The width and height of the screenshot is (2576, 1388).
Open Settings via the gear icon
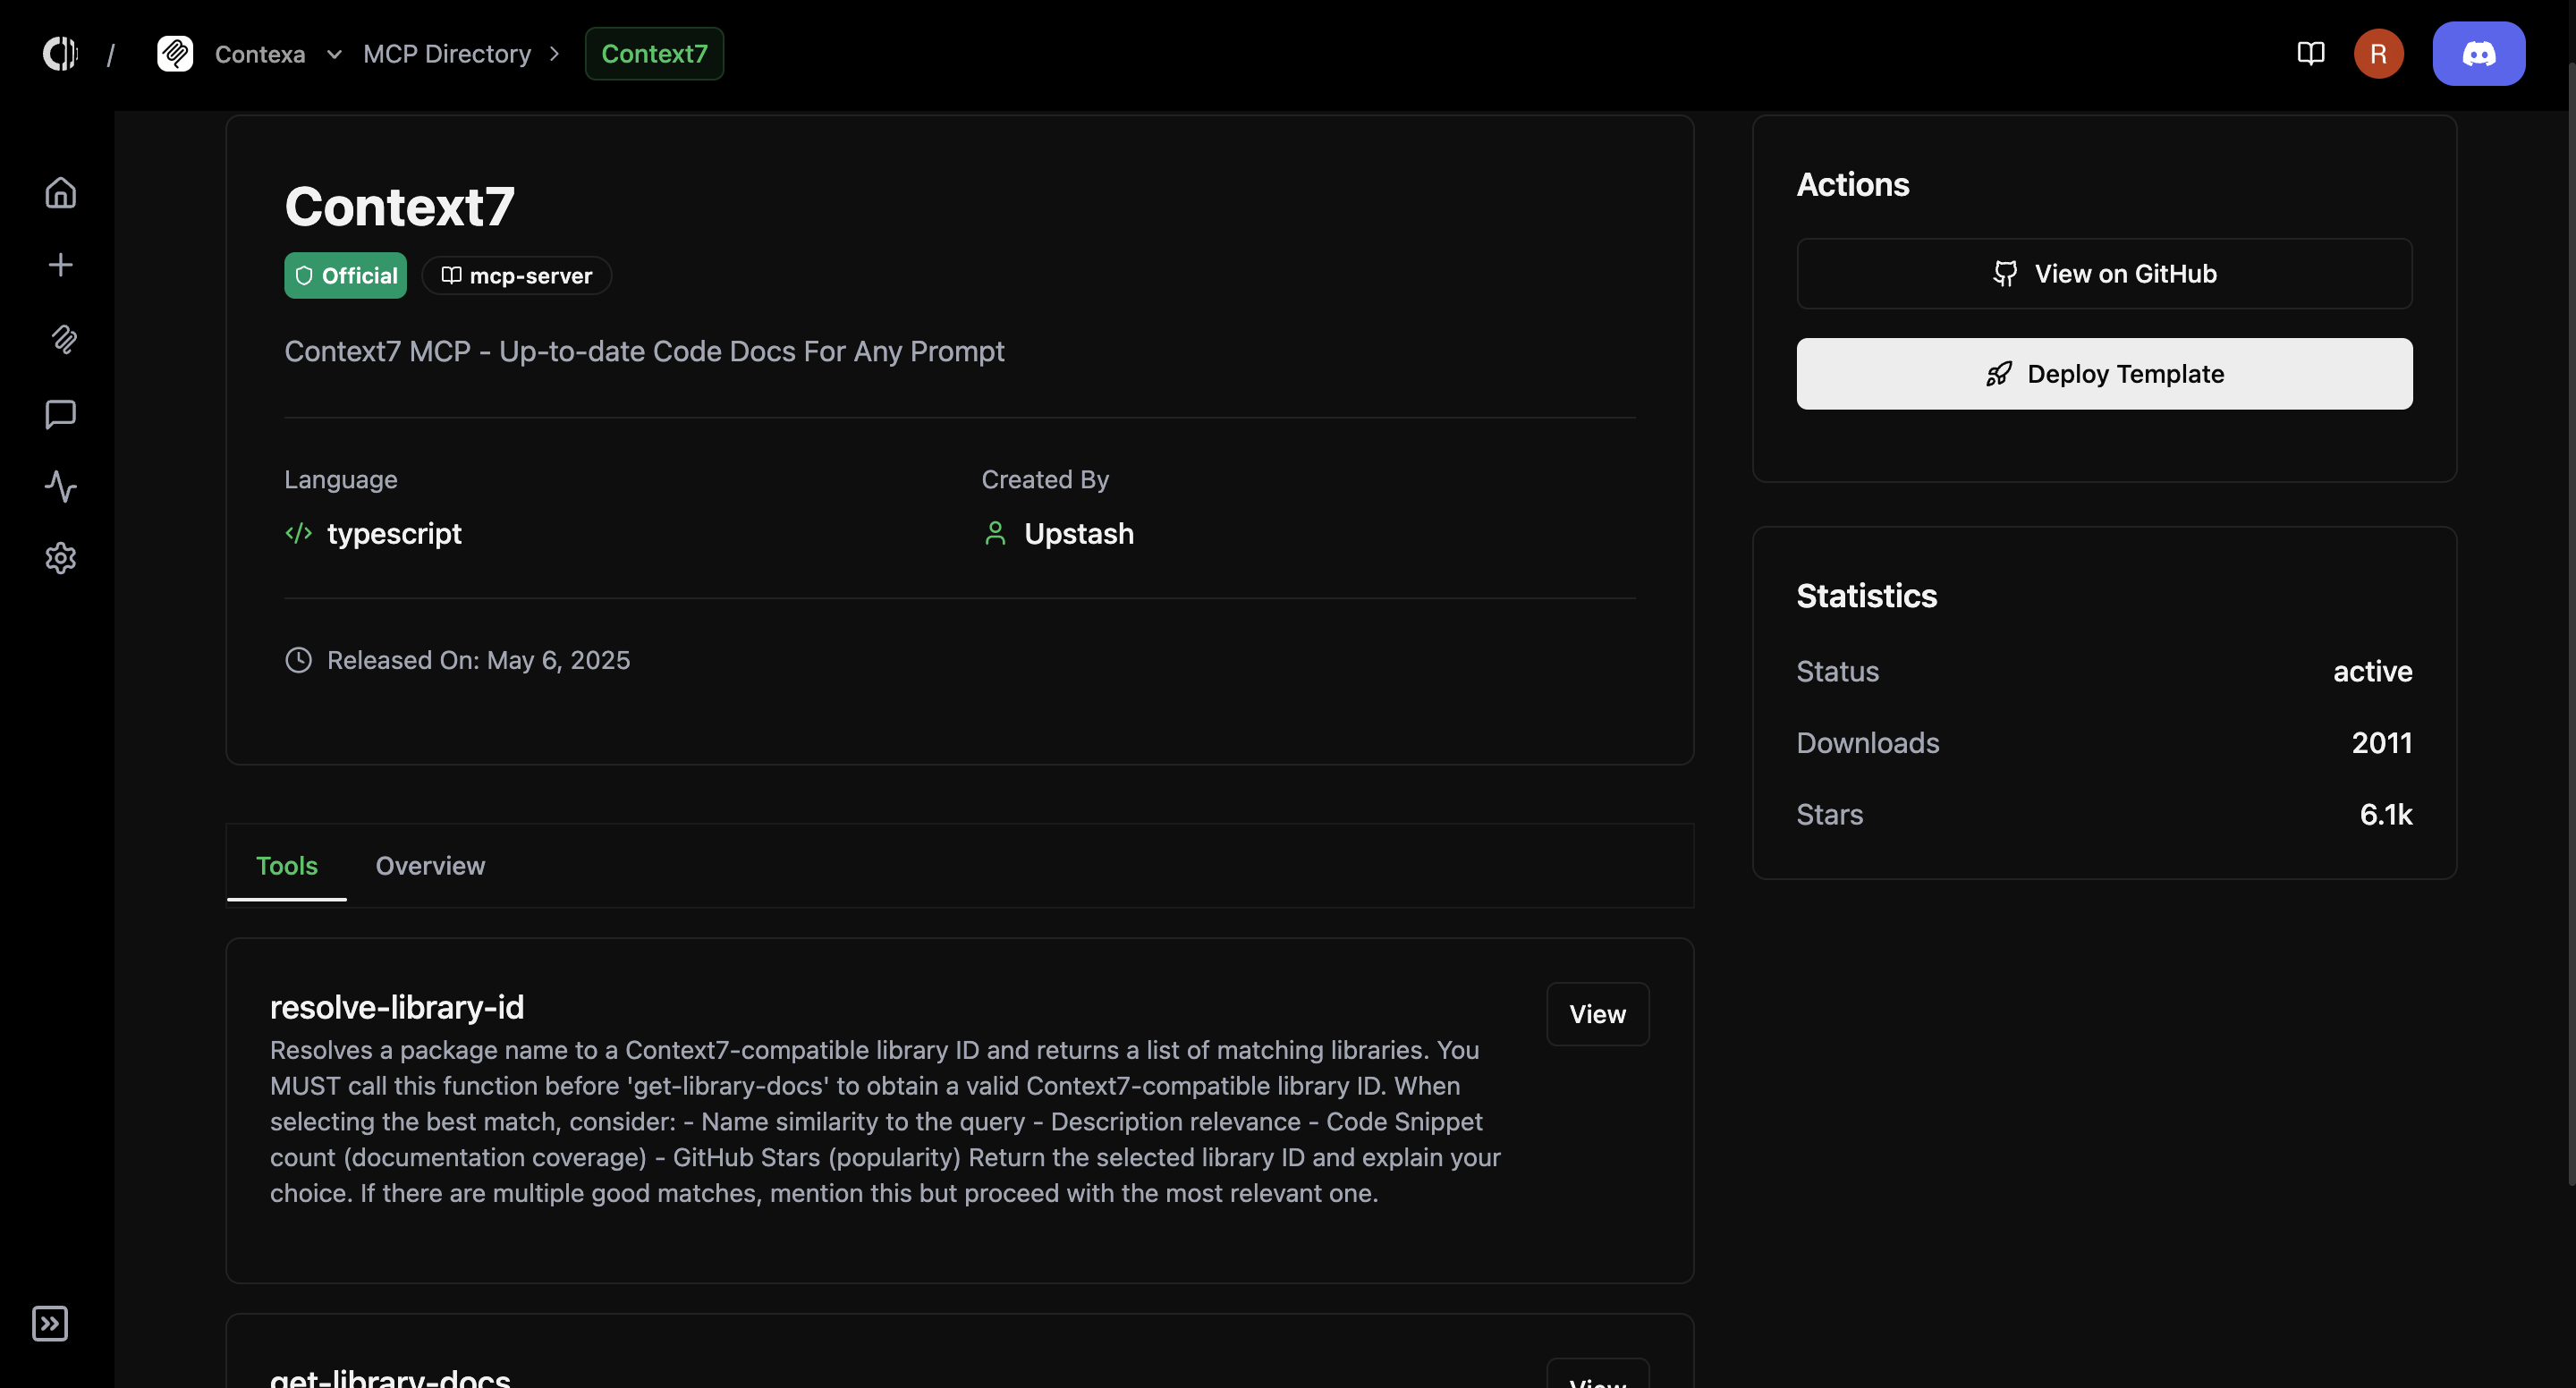tap(61, 558)
